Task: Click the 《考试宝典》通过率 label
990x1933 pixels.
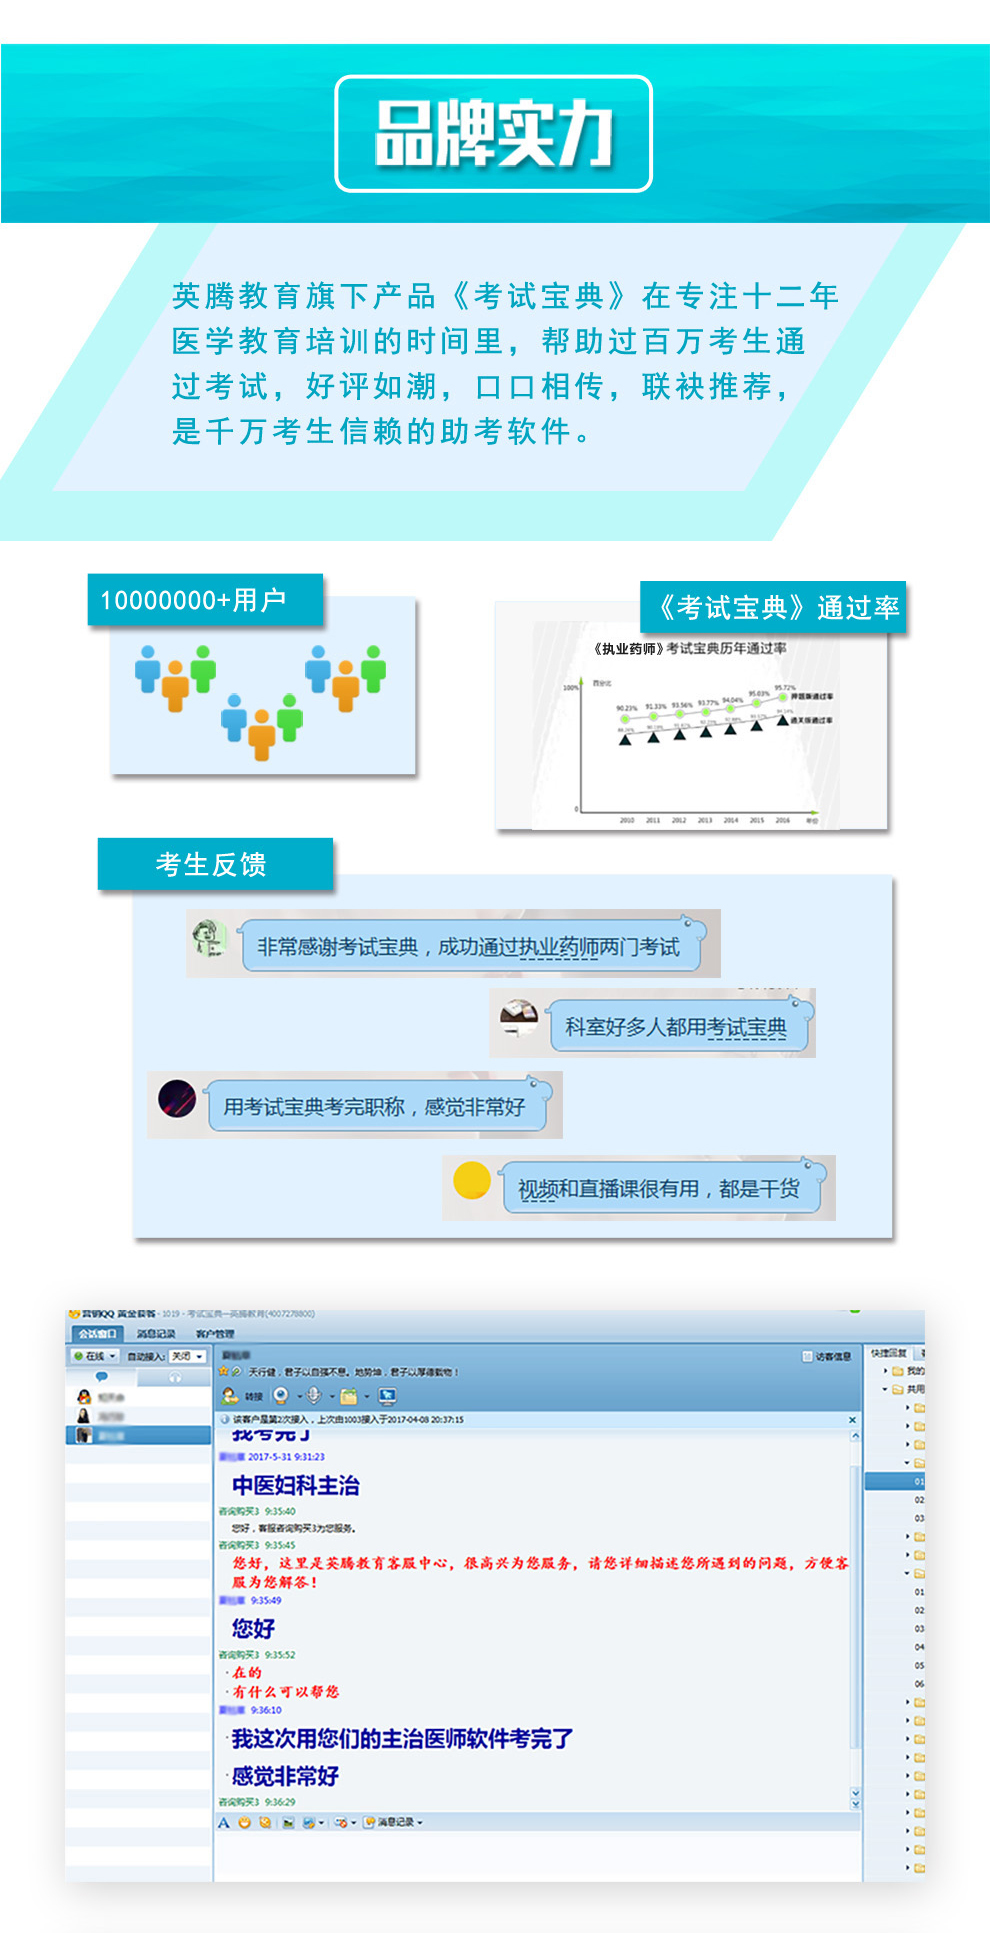Action: pos(773,607)
